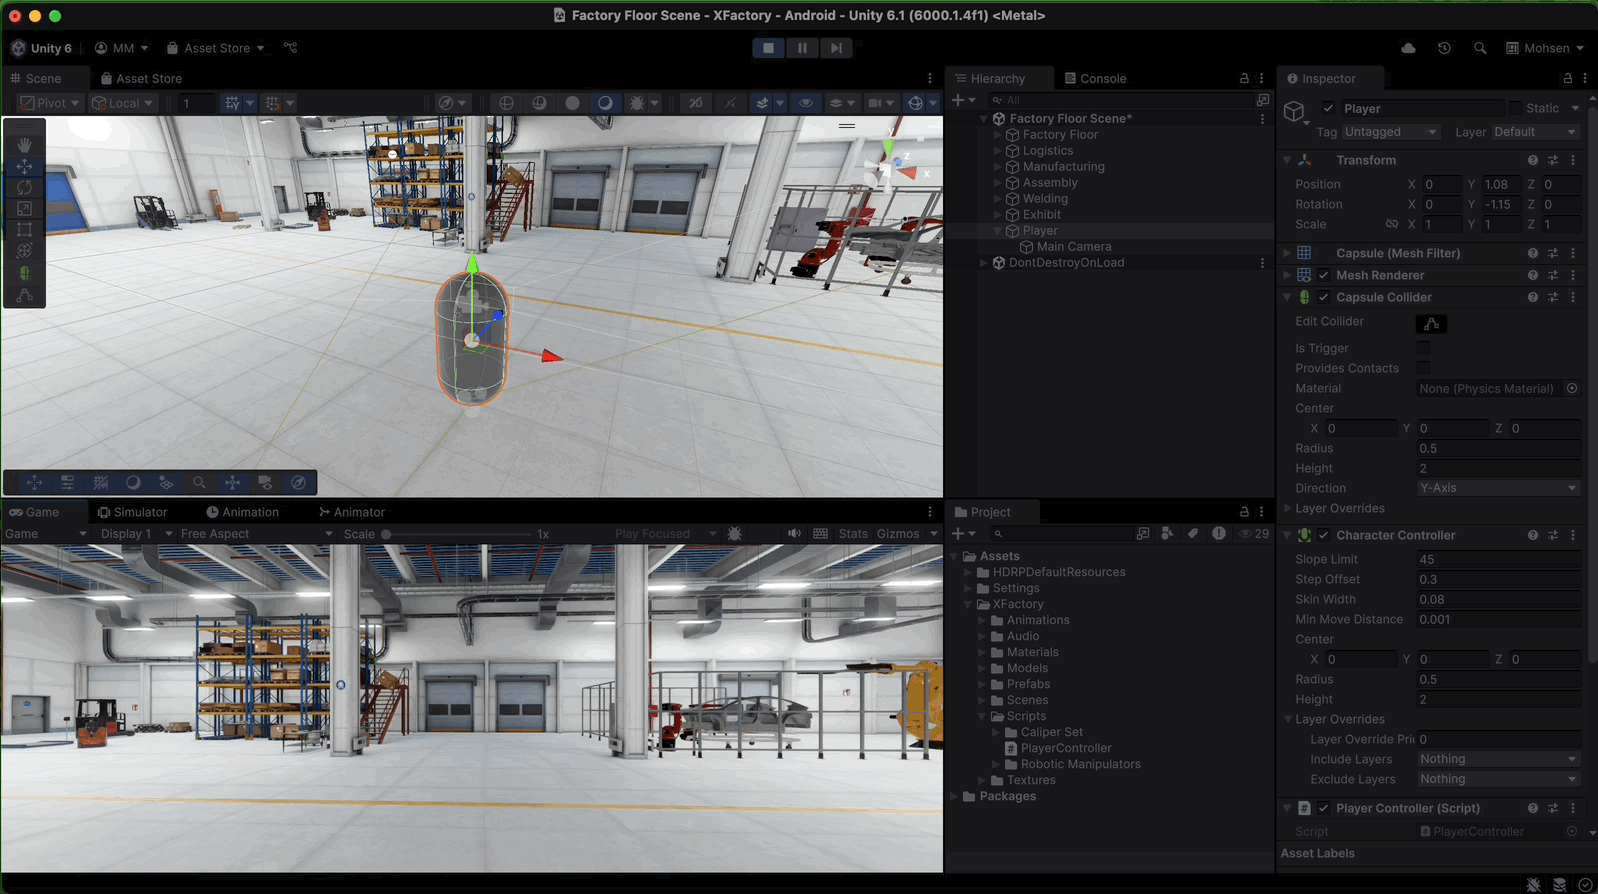Toggle the Is Trigger checkbox
Screen dimensions: 1598x894
pyautogui.click(x=1423, y=348)
